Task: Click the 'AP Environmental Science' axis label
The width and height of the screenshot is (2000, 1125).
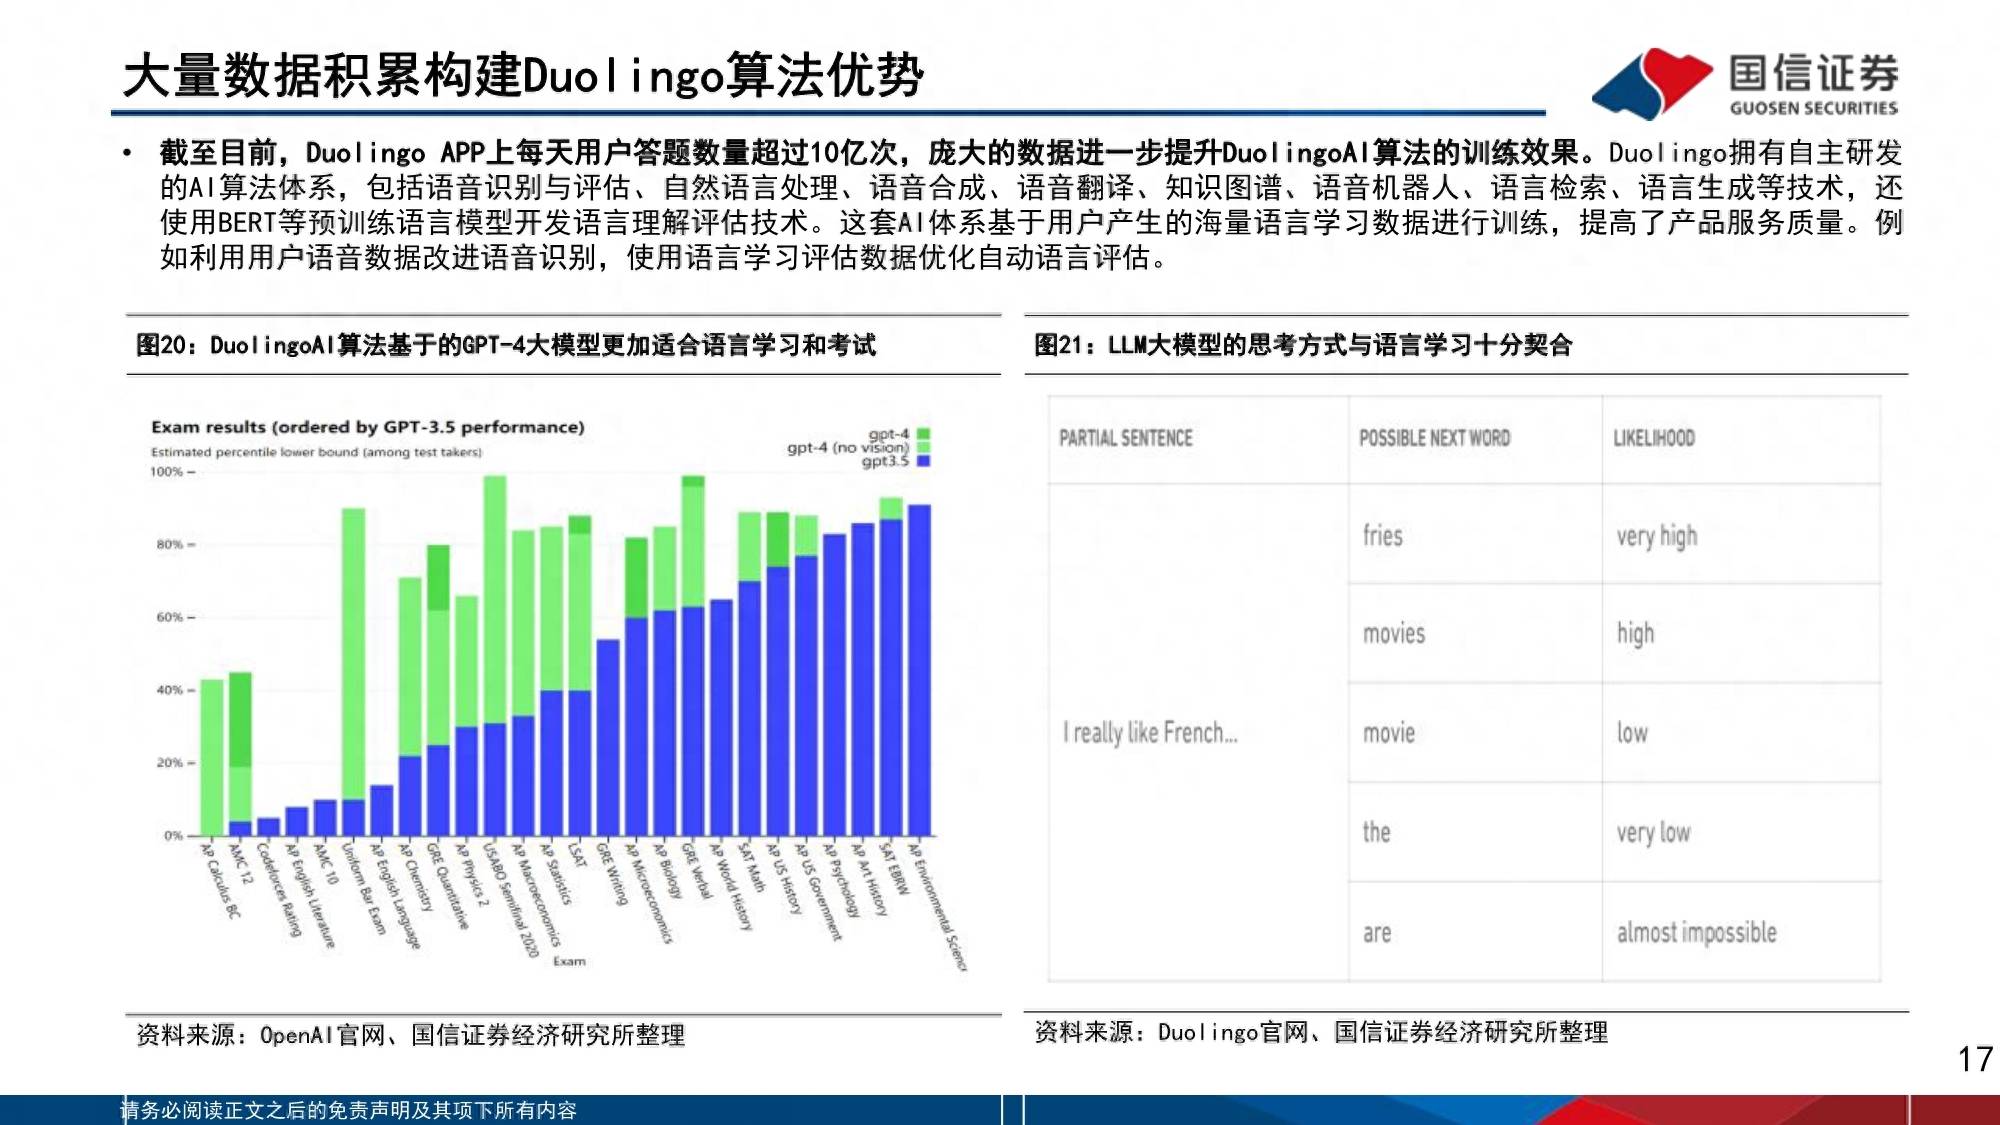Action: click(x=938, y=907)
